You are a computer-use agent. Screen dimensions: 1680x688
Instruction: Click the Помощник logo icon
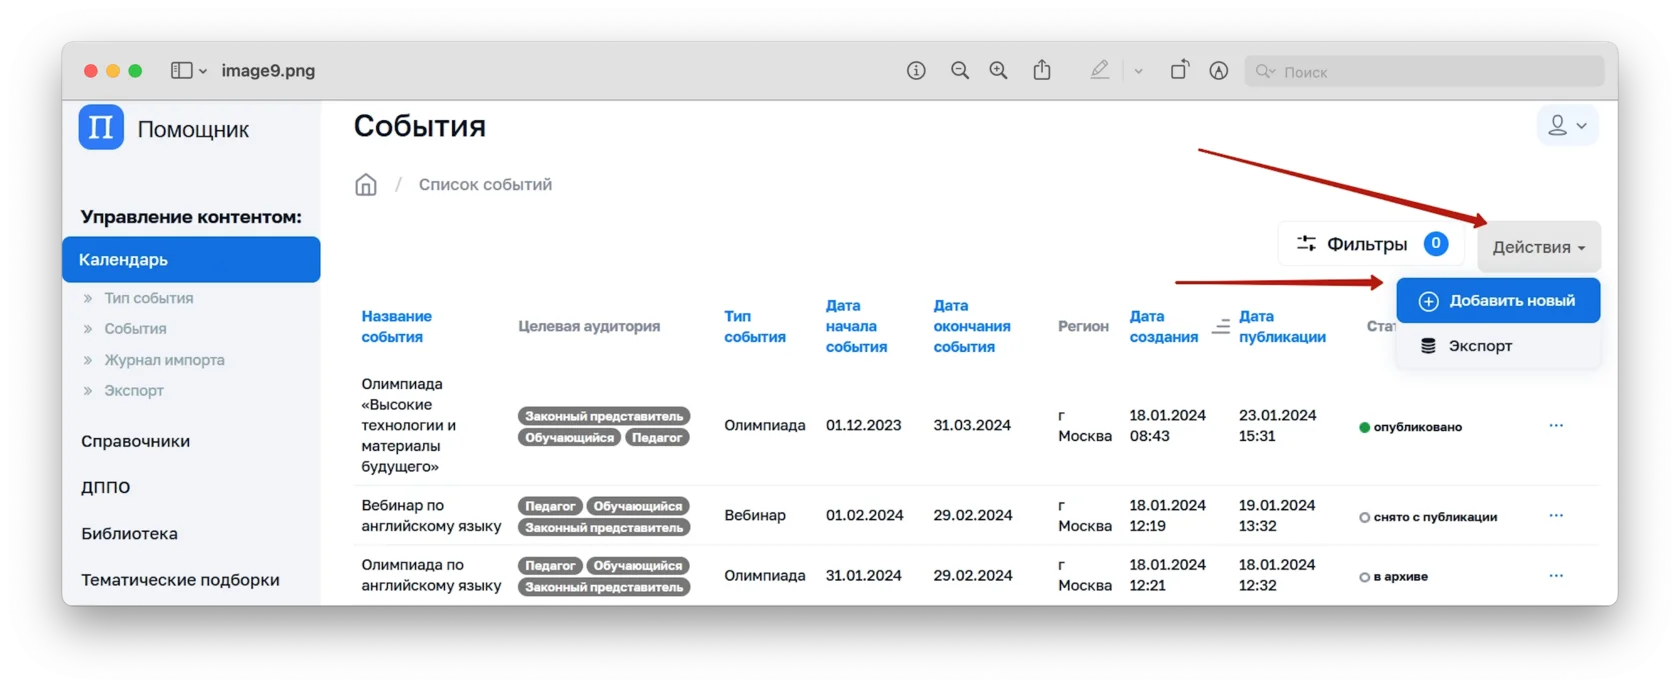101,128
